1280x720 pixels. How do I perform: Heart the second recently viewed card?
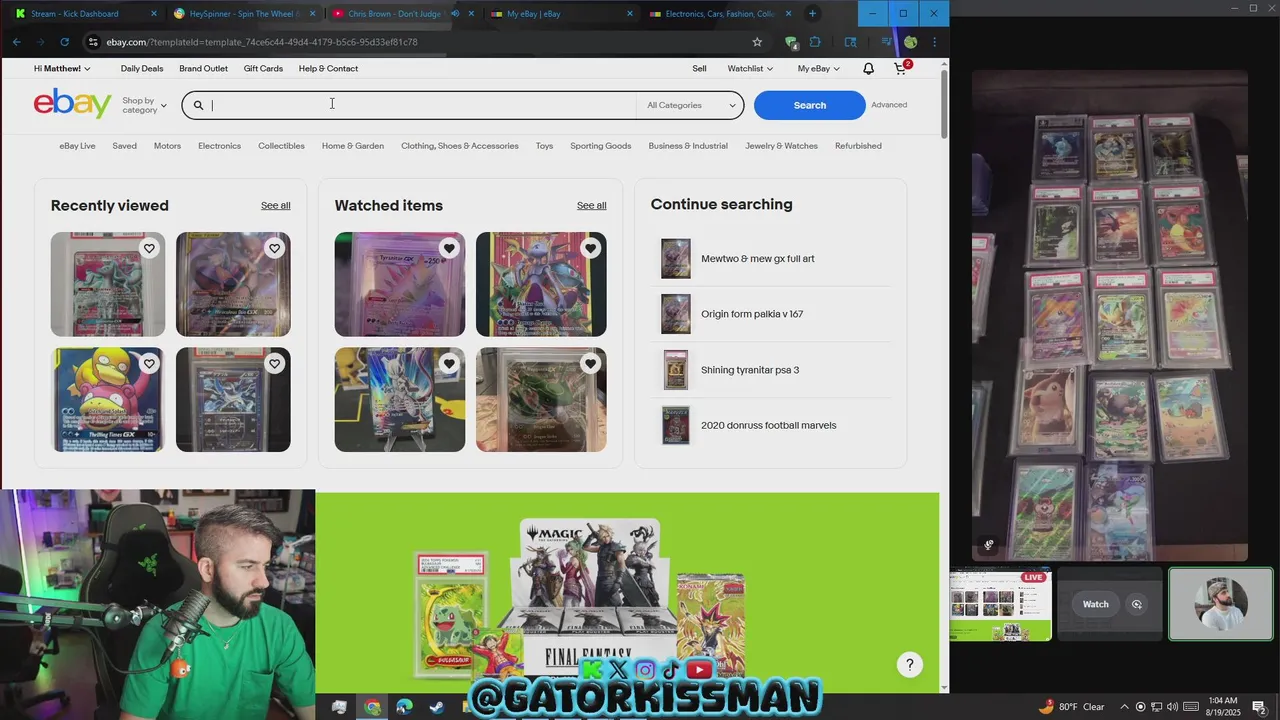274,248
